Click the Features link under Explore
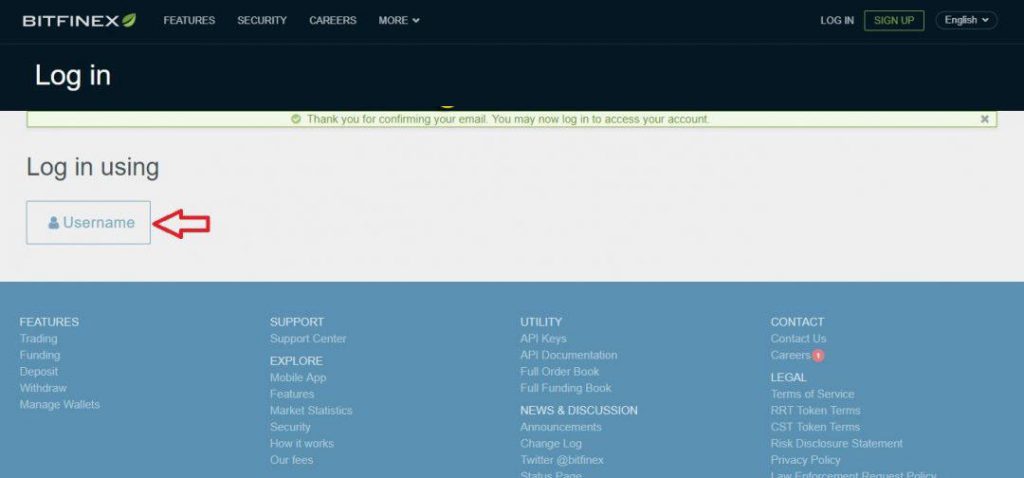This screenshot has height=478, width=1024. click(292, 394)
